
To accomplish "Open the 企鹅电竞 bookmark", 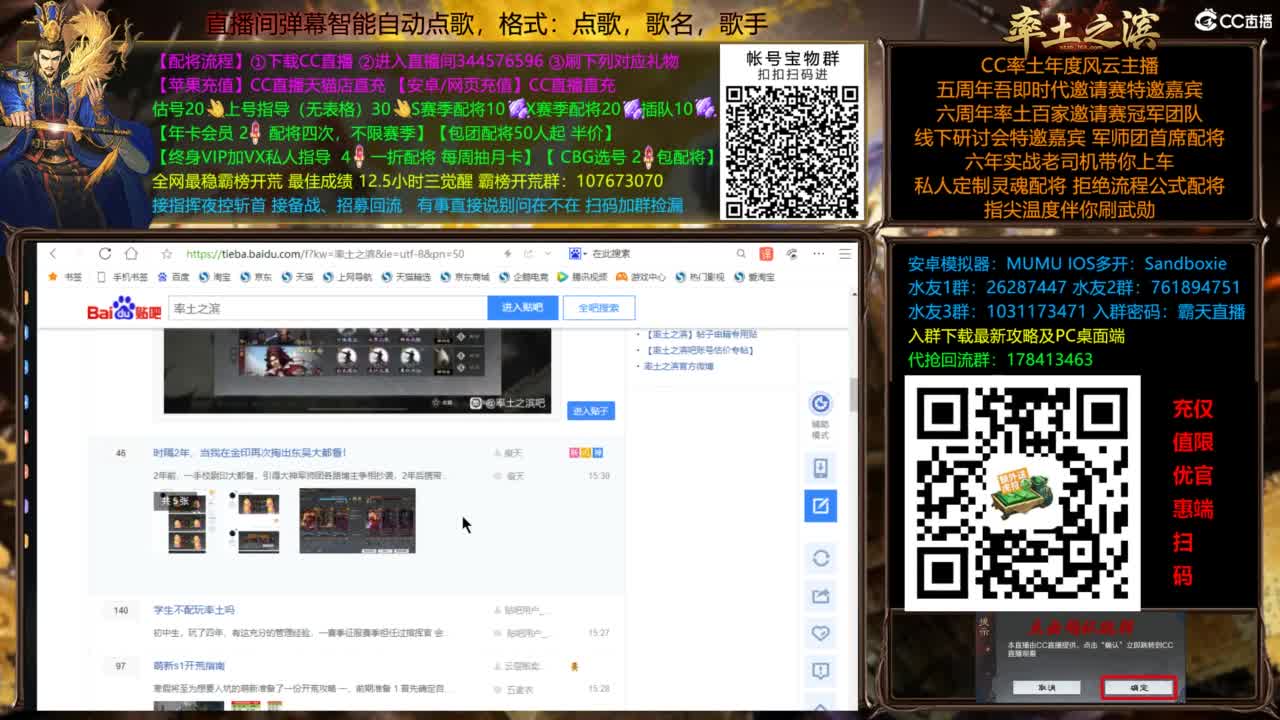I will pyautogui.click(x=524, y=277).
